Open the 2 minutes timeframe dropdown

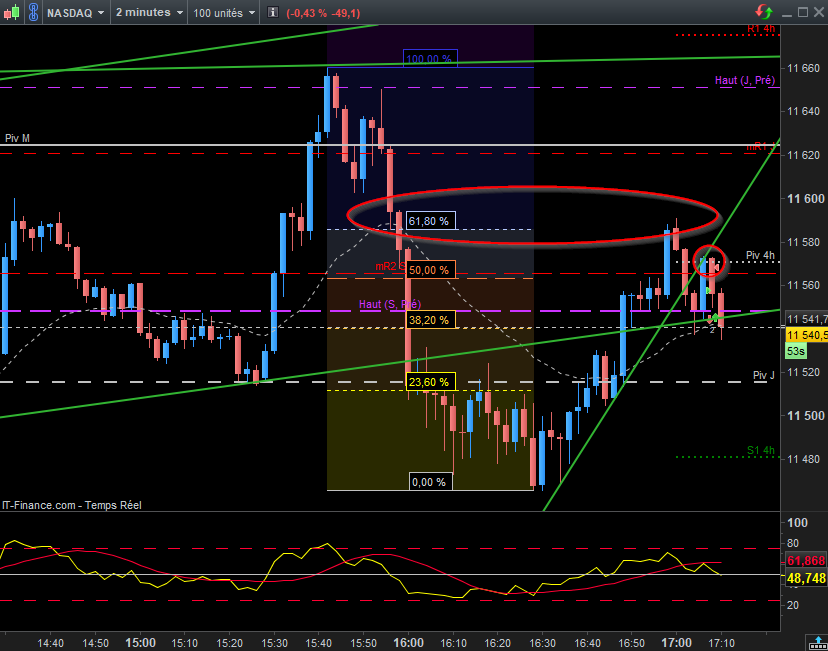pyautogui.click(x=149, y=12)
